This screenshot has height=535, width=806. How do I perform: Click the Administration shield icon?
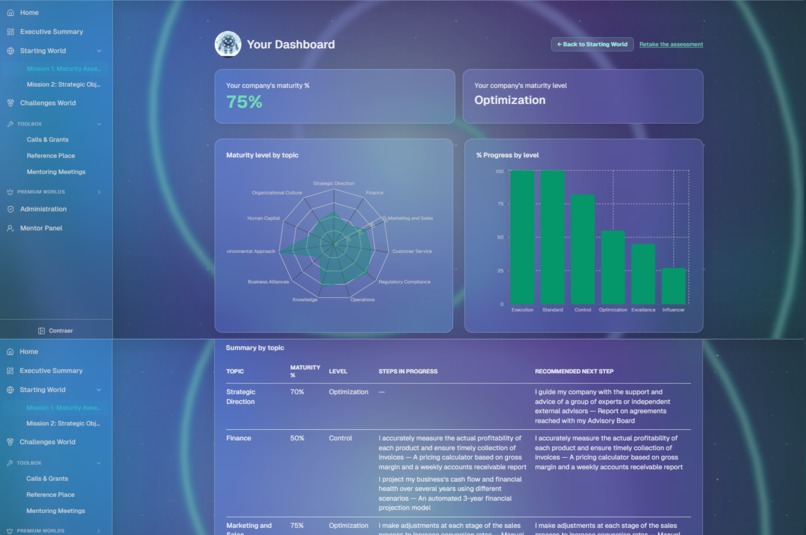(10, 209)
